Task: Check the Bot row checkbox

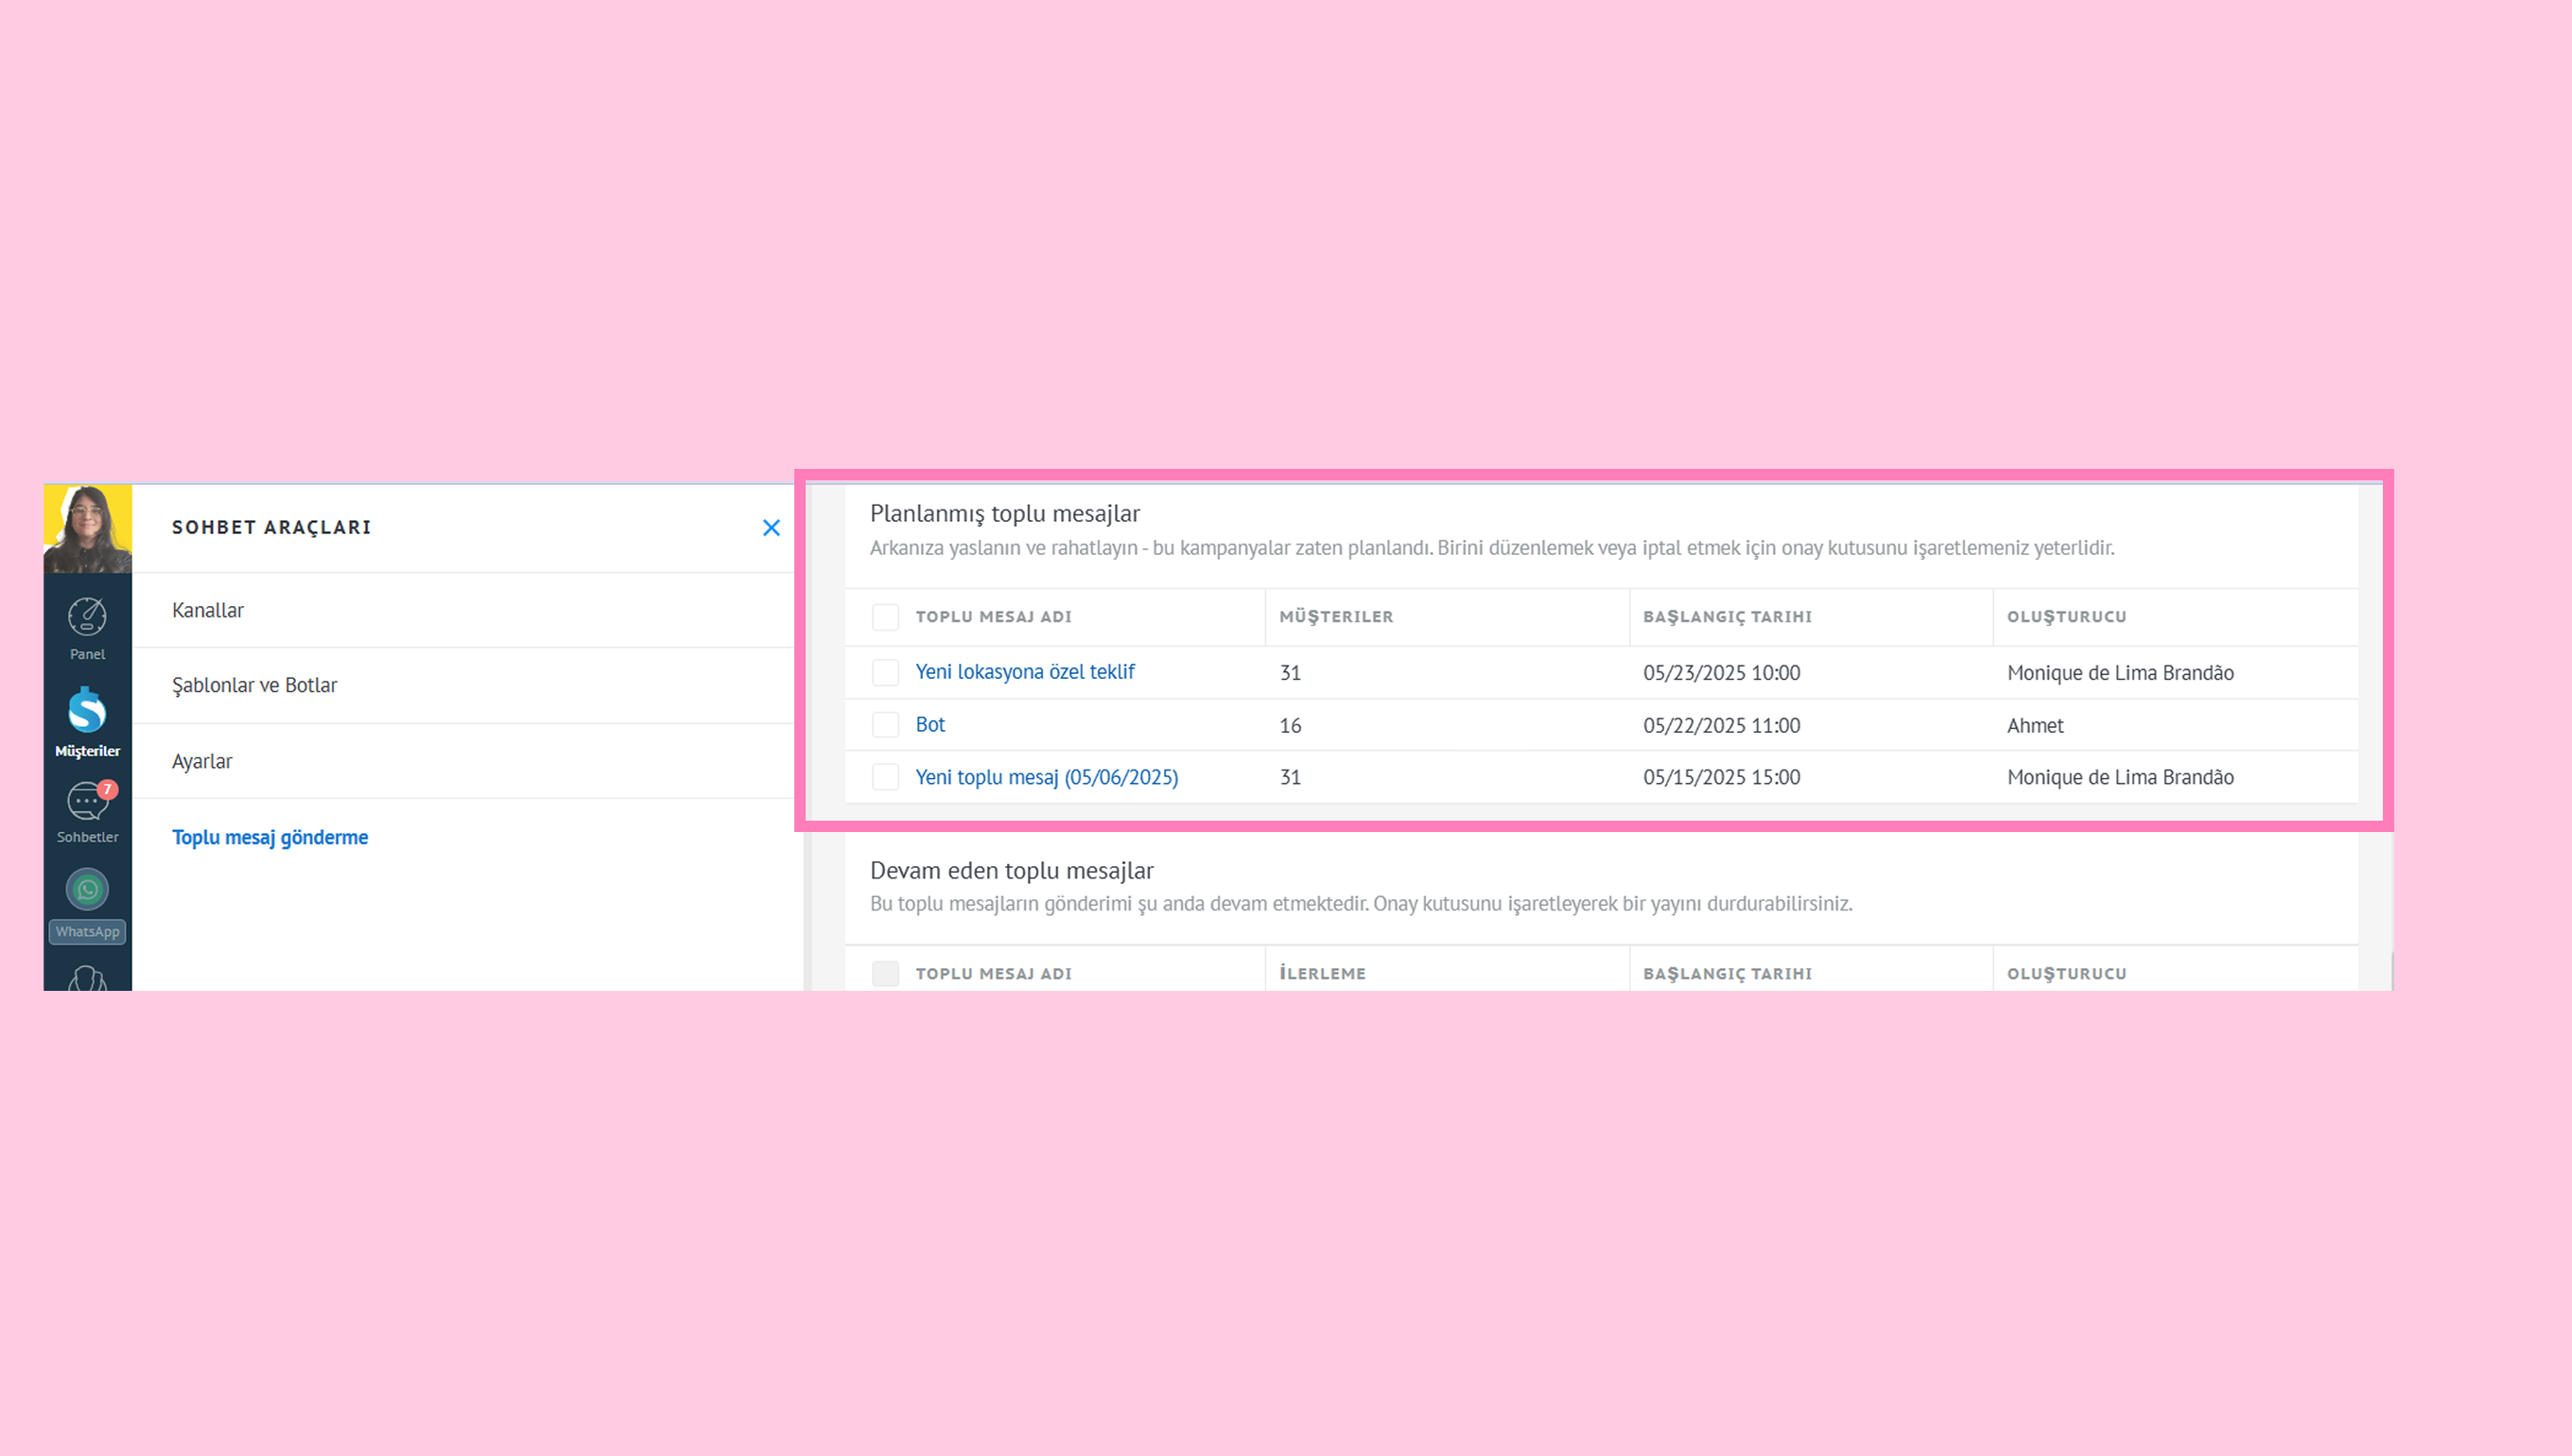Action: tap(885, 725)
